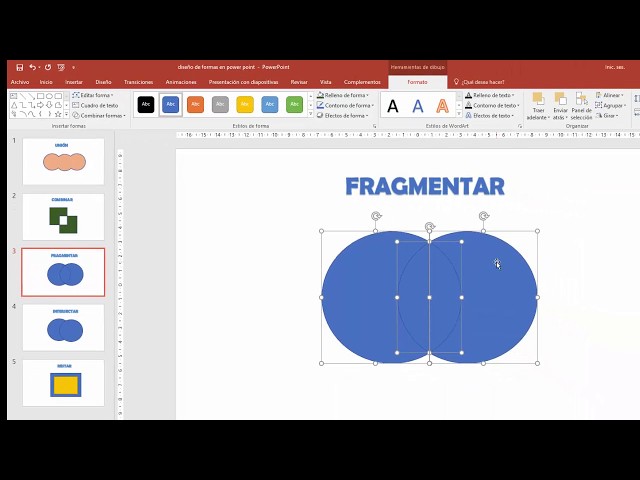The width and height of the screenshot is (640, 480).
Task: Apply the yellow shape style swatch
Action: 245,104
